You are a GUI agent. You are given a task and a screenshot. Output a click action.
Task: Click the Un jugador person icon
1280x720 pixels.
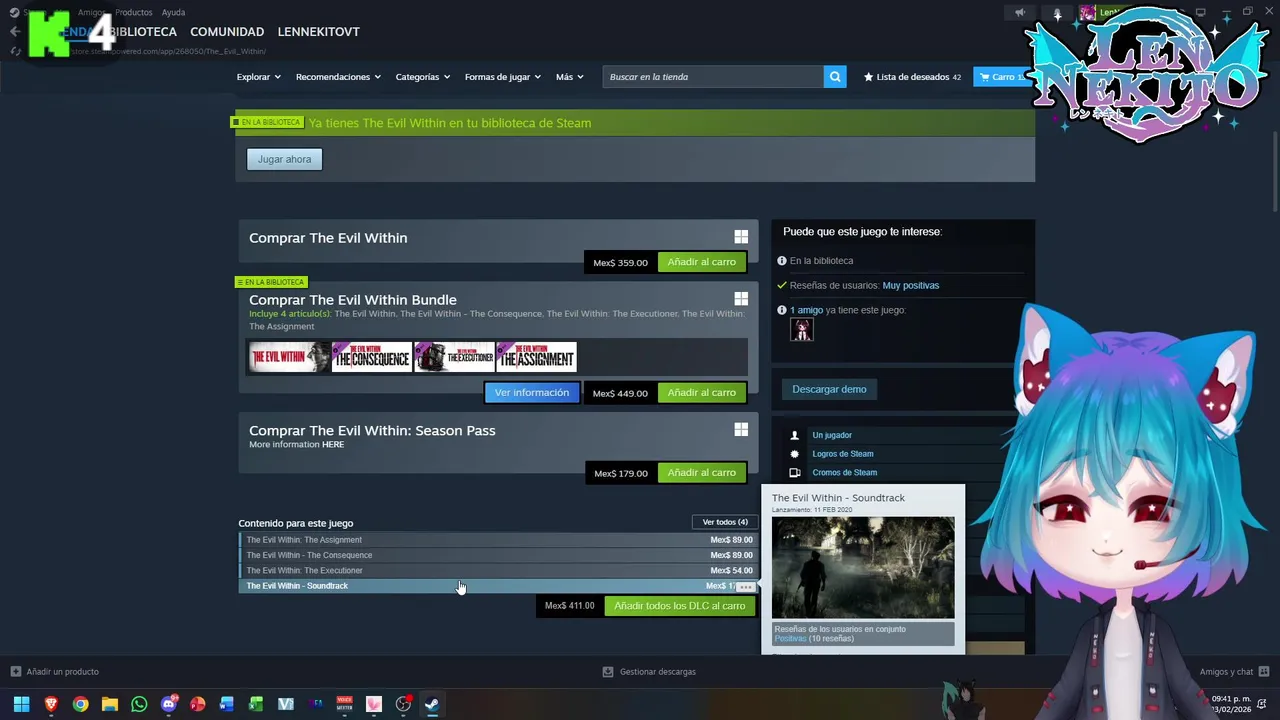point(795,435)
